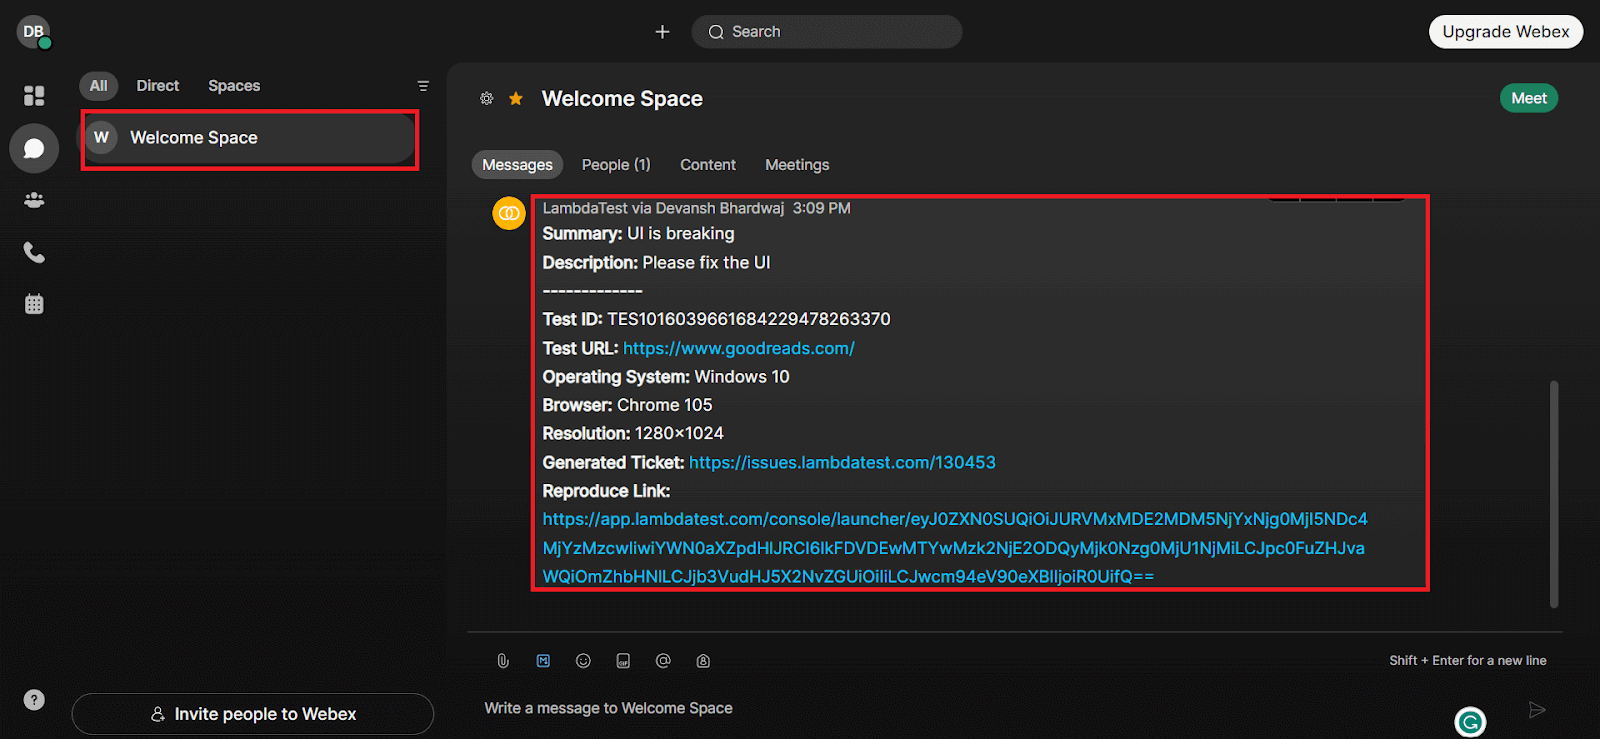This screenshot has width=1600, height=739.
Task: Click the 'Description: Please fix the UI' line
Action: coord(656,262)
